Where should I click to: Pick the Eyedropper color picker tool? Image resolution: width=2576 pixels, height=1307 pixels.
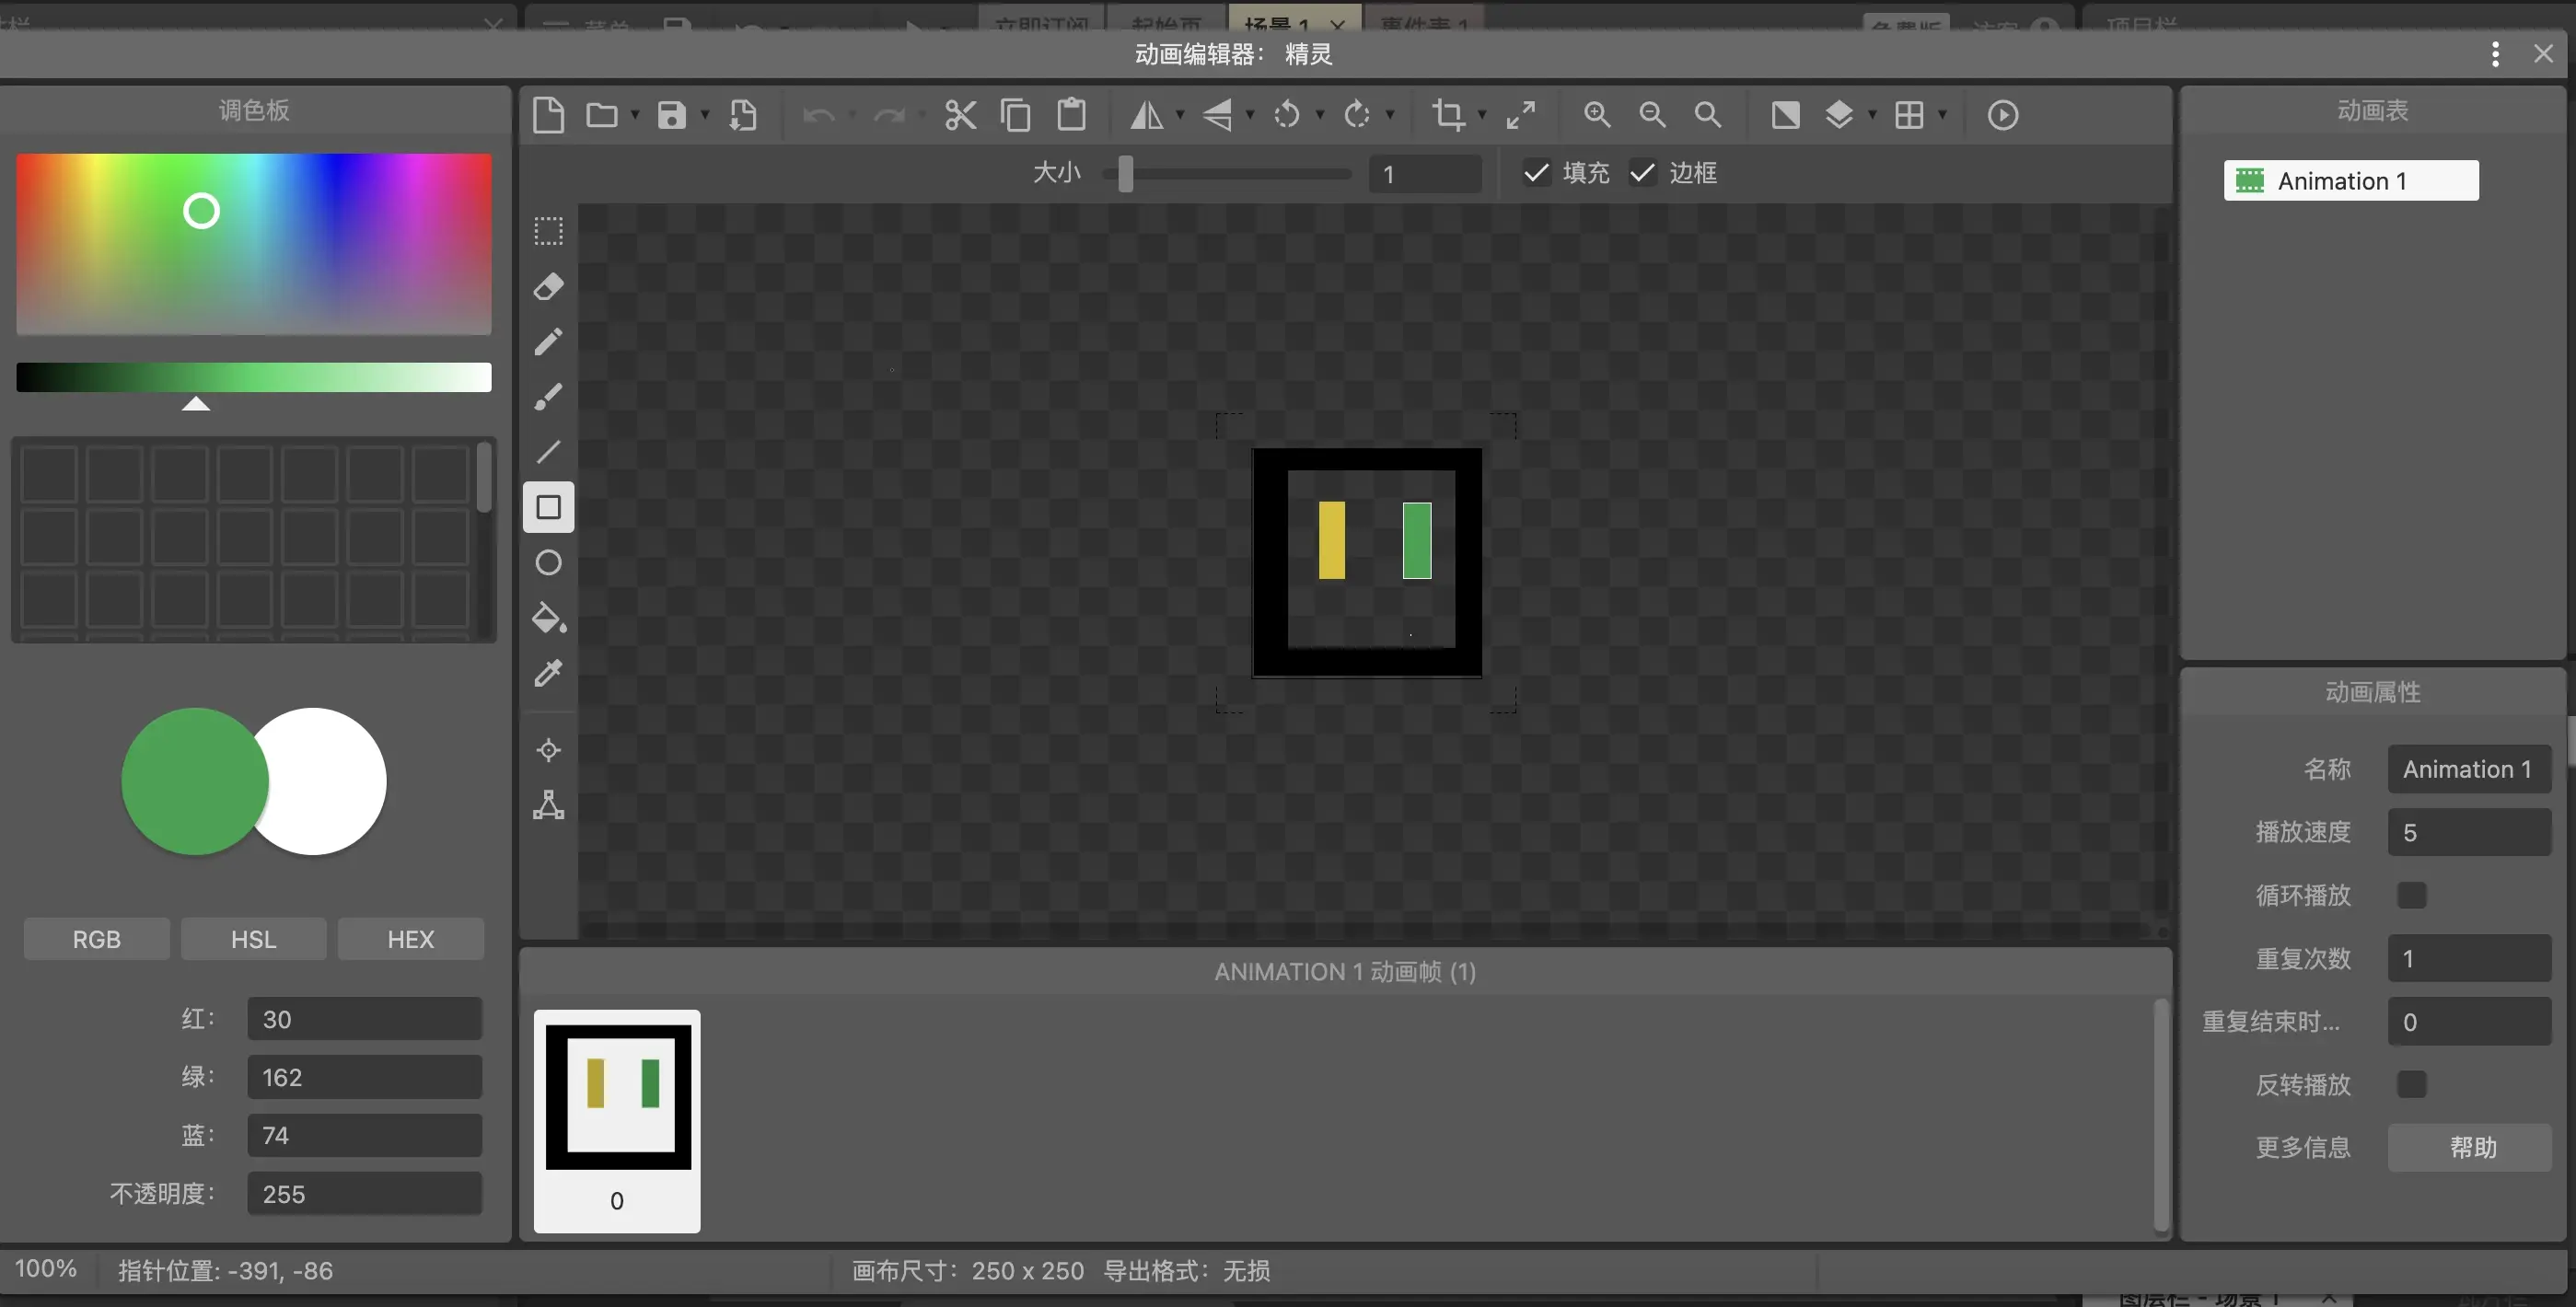click(548, 673)
